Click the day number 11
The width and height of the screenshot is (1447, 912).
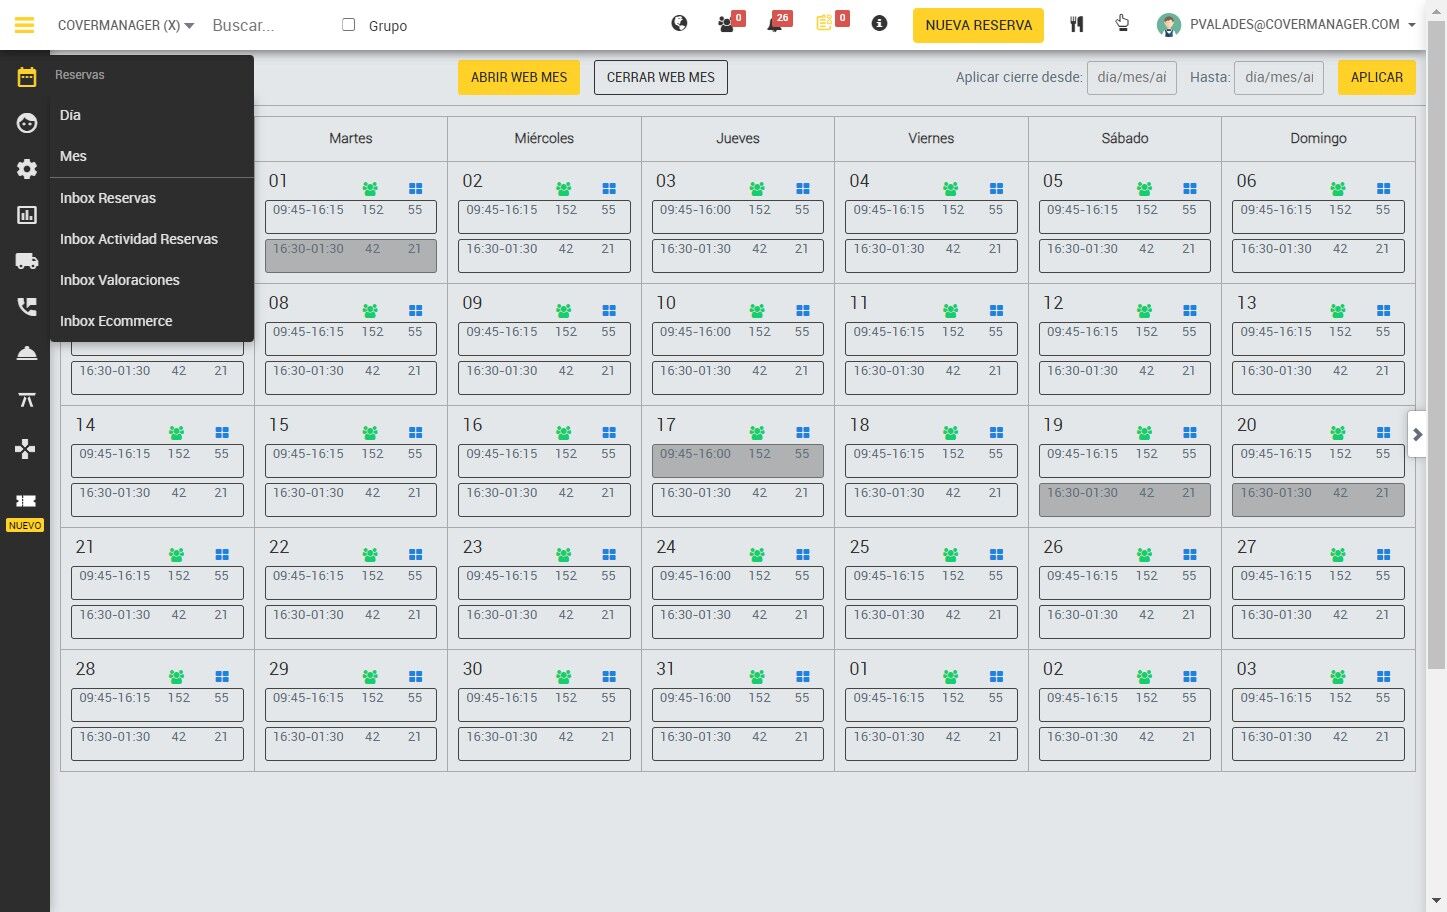(859, 303)
